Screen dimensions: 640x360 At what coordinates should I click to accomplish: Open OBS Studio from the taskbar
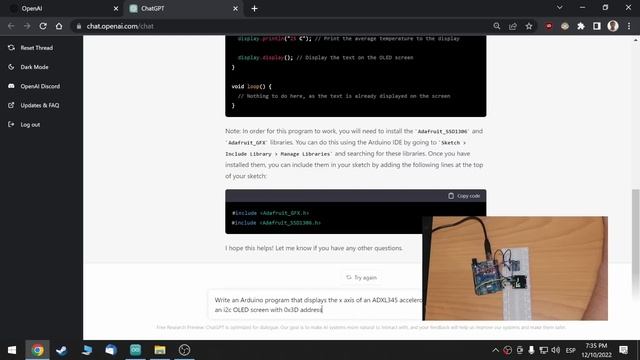coord(184,350)
